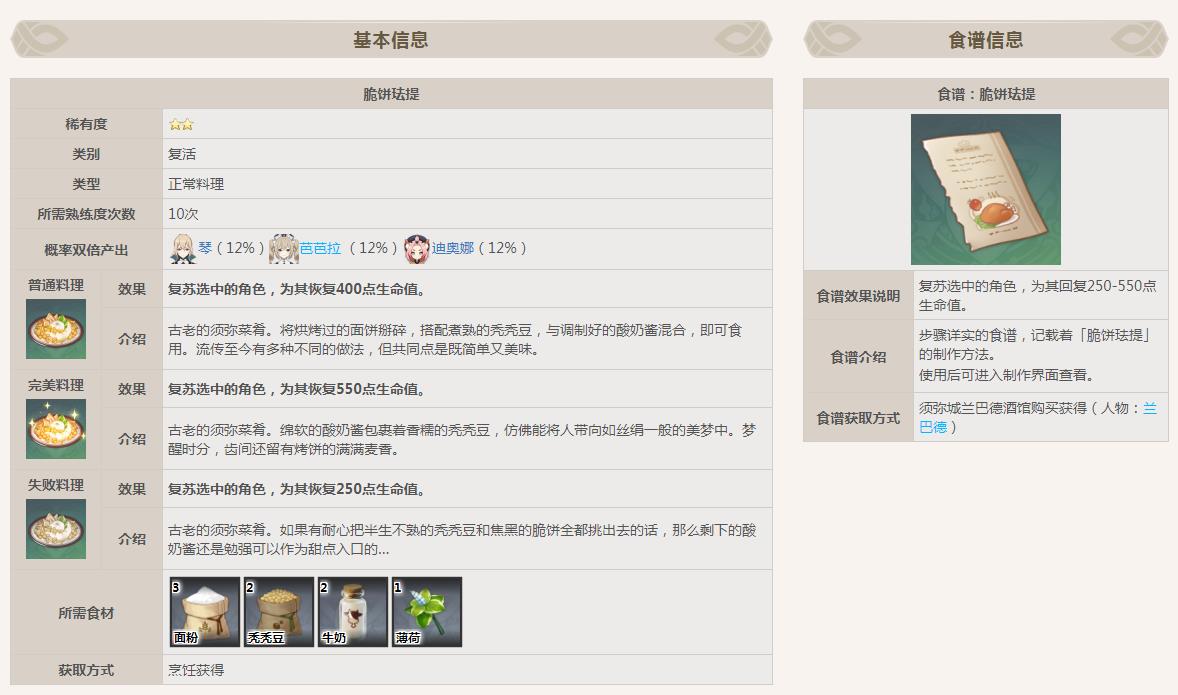1178x695 pixels.
Task: Select the 秃秃豆 bean ingredient icon
Action: 279,612
